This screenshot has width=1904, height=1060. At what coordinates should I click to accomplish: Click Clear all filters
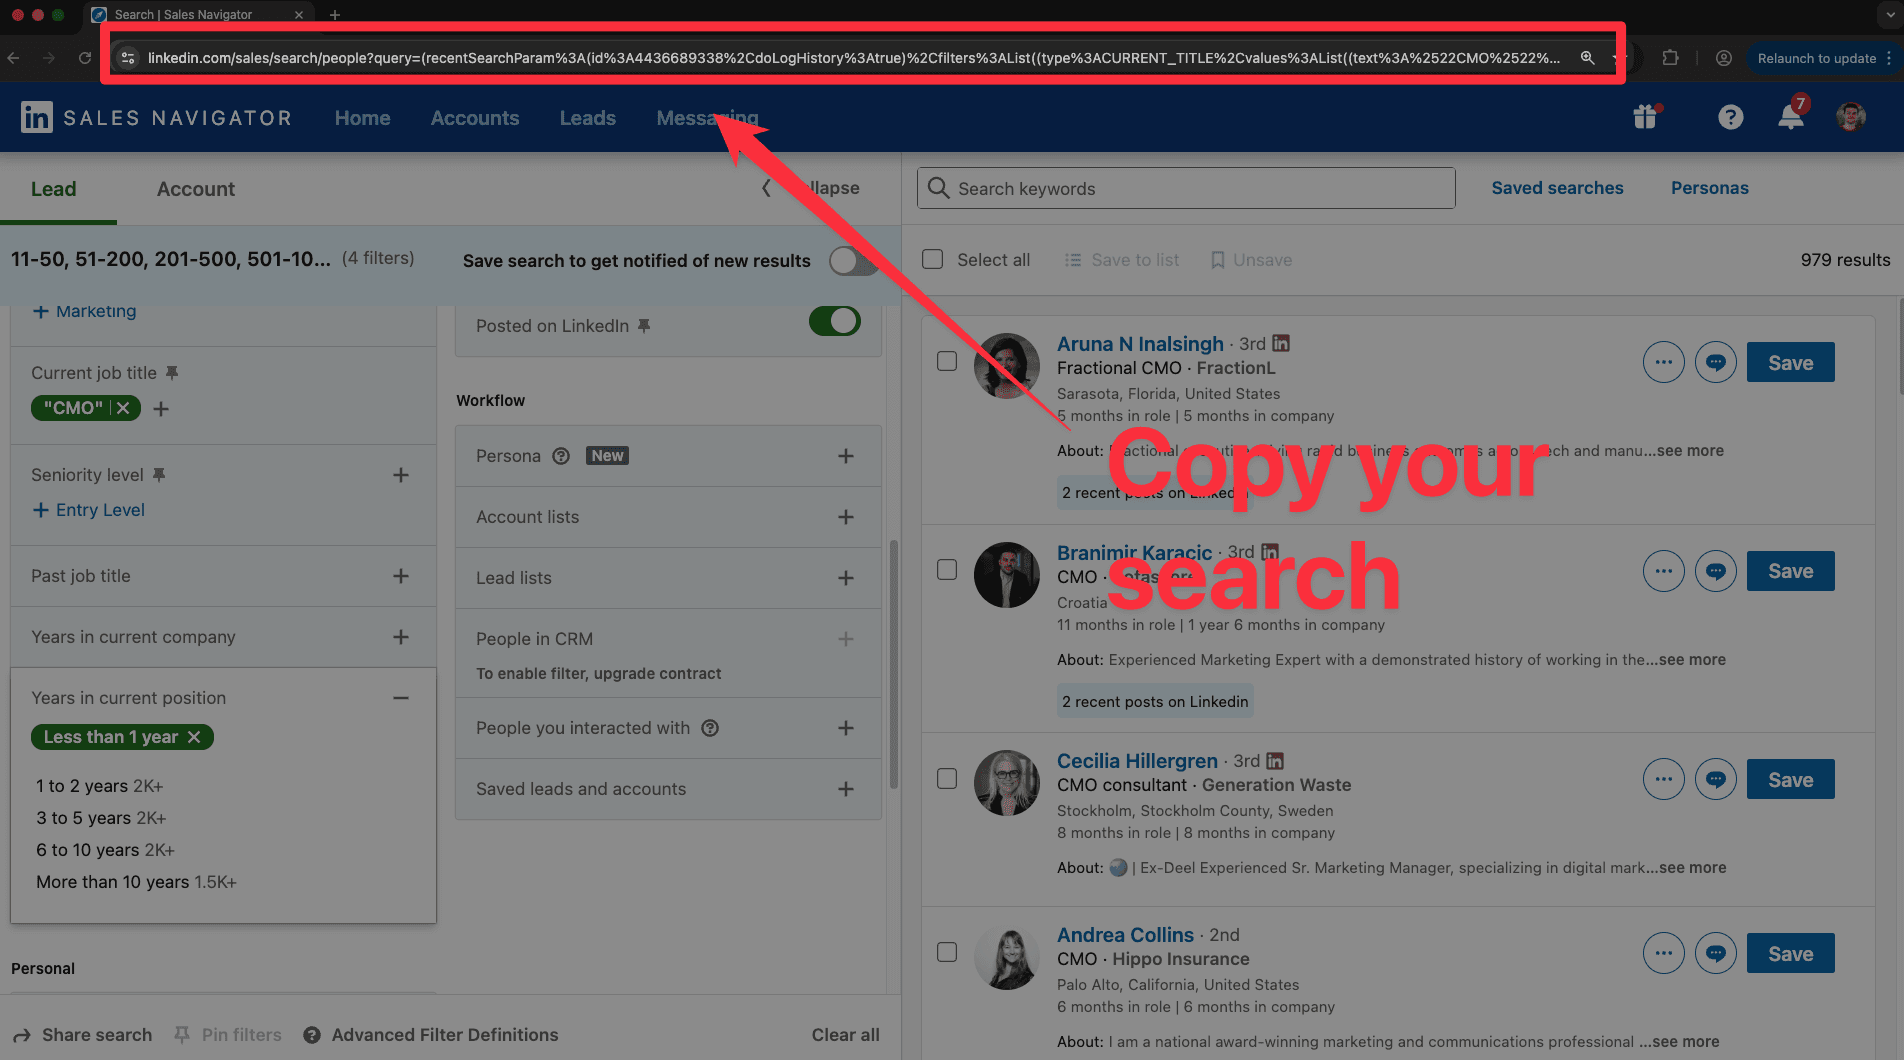tap(846, 1035)
